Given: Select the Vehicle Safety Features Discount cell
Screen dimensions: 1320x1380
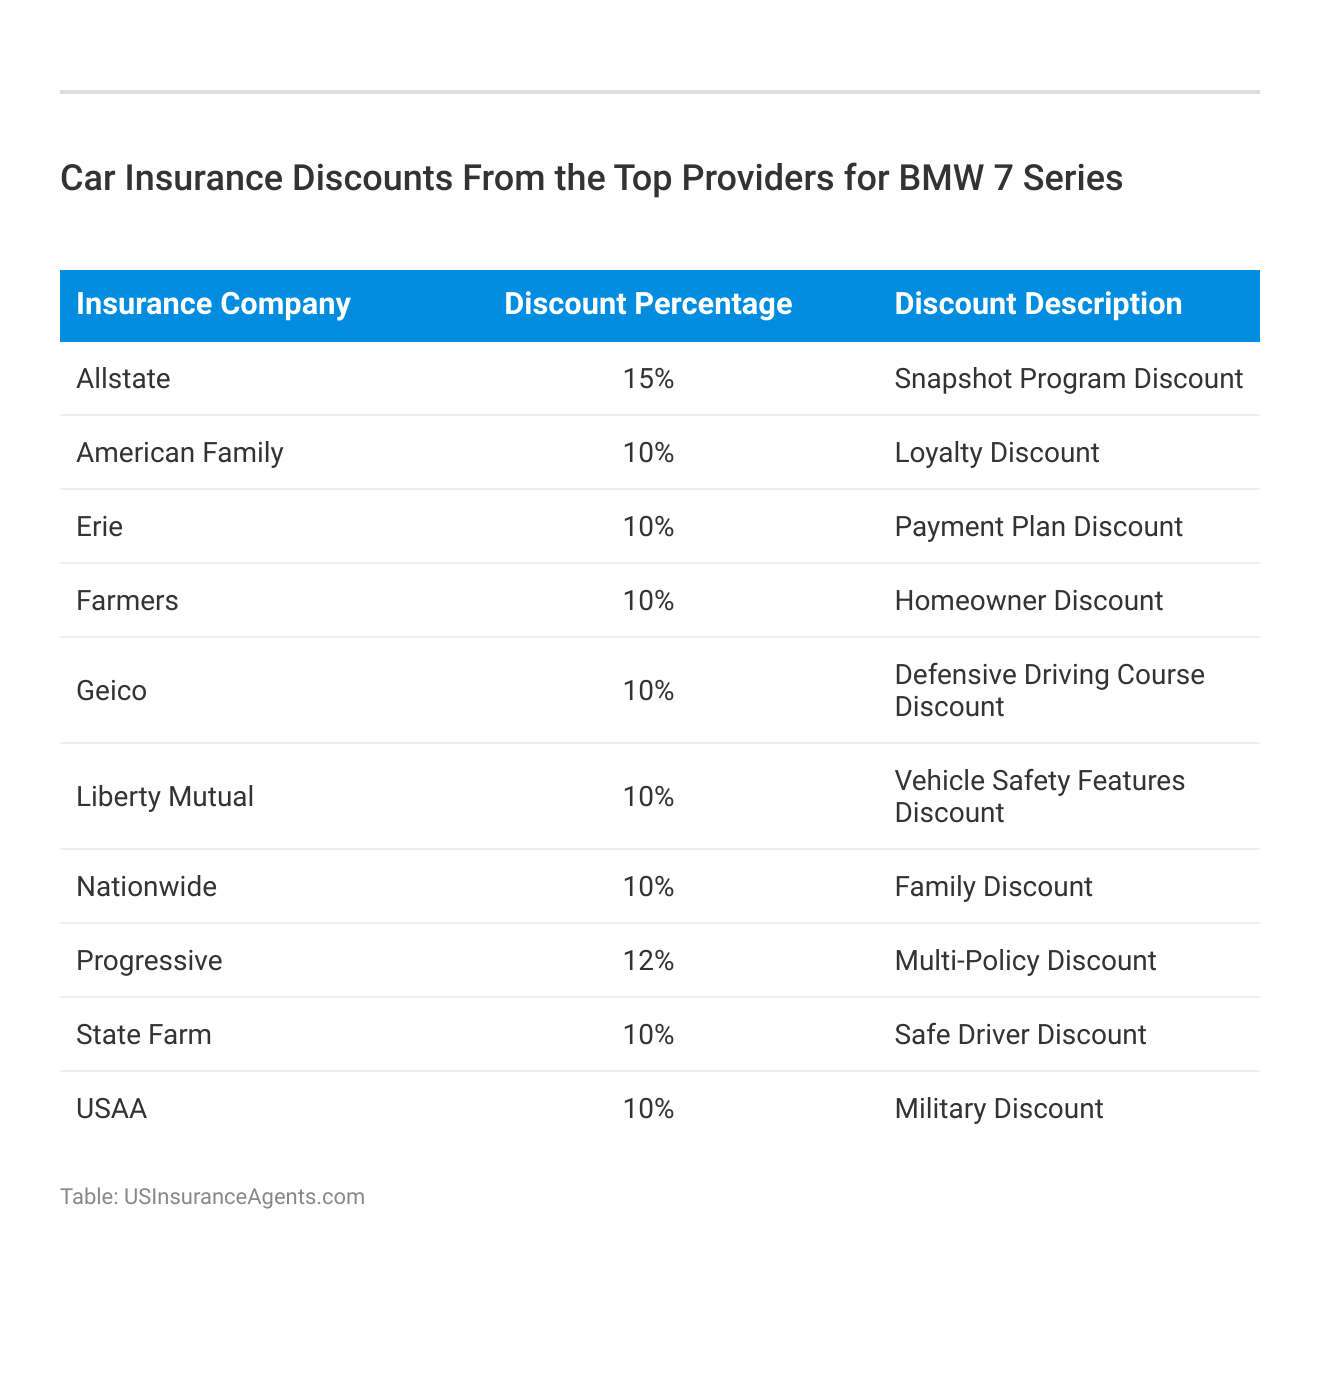Looking at the screenshot, I should tap(1039, 797).
